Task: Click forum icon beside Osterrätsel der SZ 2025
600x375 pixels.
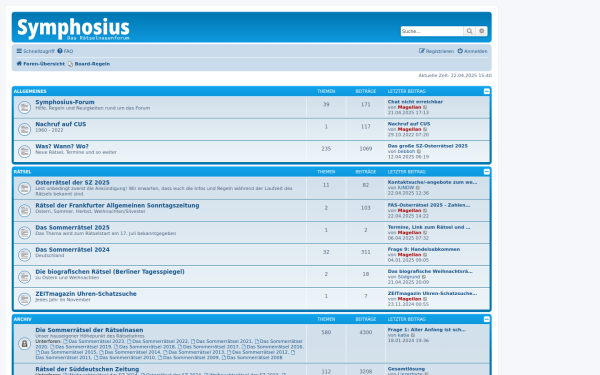Action: click(24, 188)
